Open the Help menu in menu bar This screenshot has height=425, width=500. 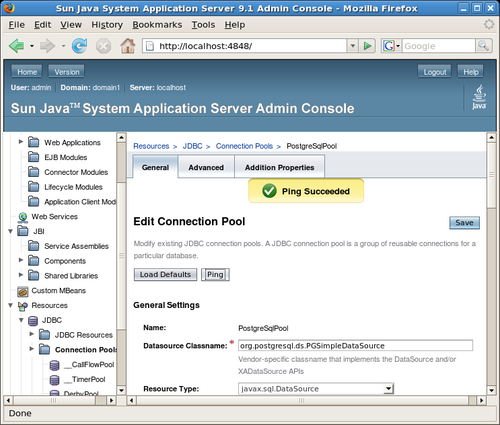click(235, 25)
